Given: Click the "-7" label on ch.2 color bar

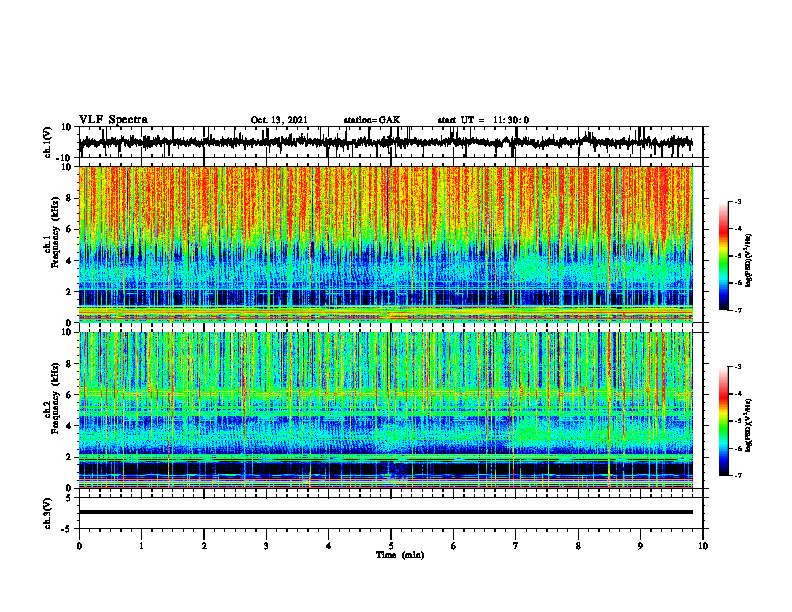Looking at the screenshot, I should pyautogui.click(x=738, y=476).
